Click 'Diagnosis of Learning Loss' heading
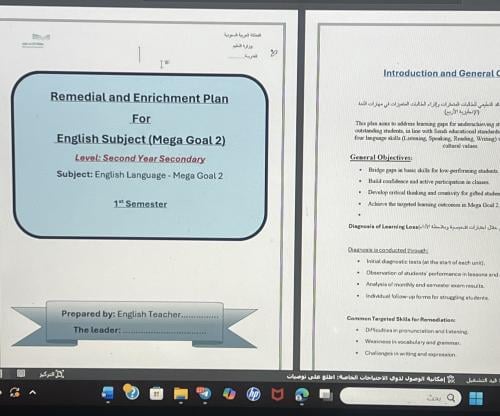 pos(383,227)
